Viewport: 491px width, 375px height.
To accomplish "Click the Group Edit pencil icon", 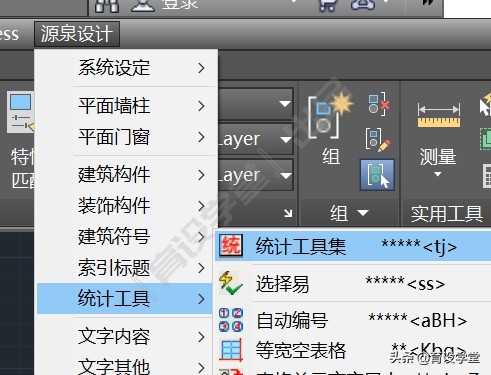I will 378,139.
